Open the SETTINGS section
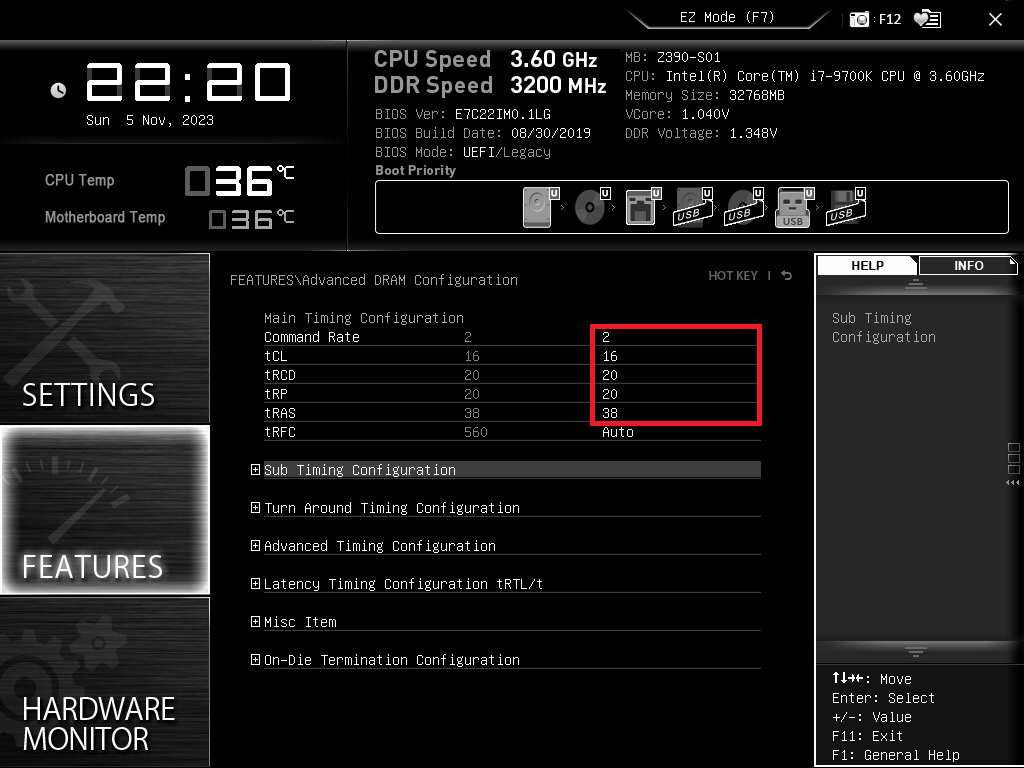 105,340
